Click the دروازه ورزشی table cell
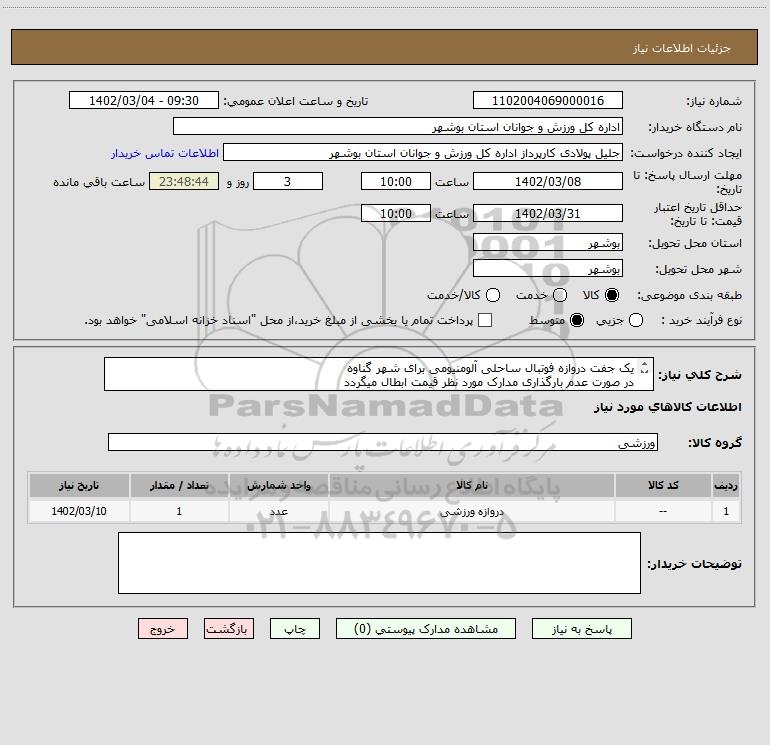This screenshot has height=745, width=770. 471,511
